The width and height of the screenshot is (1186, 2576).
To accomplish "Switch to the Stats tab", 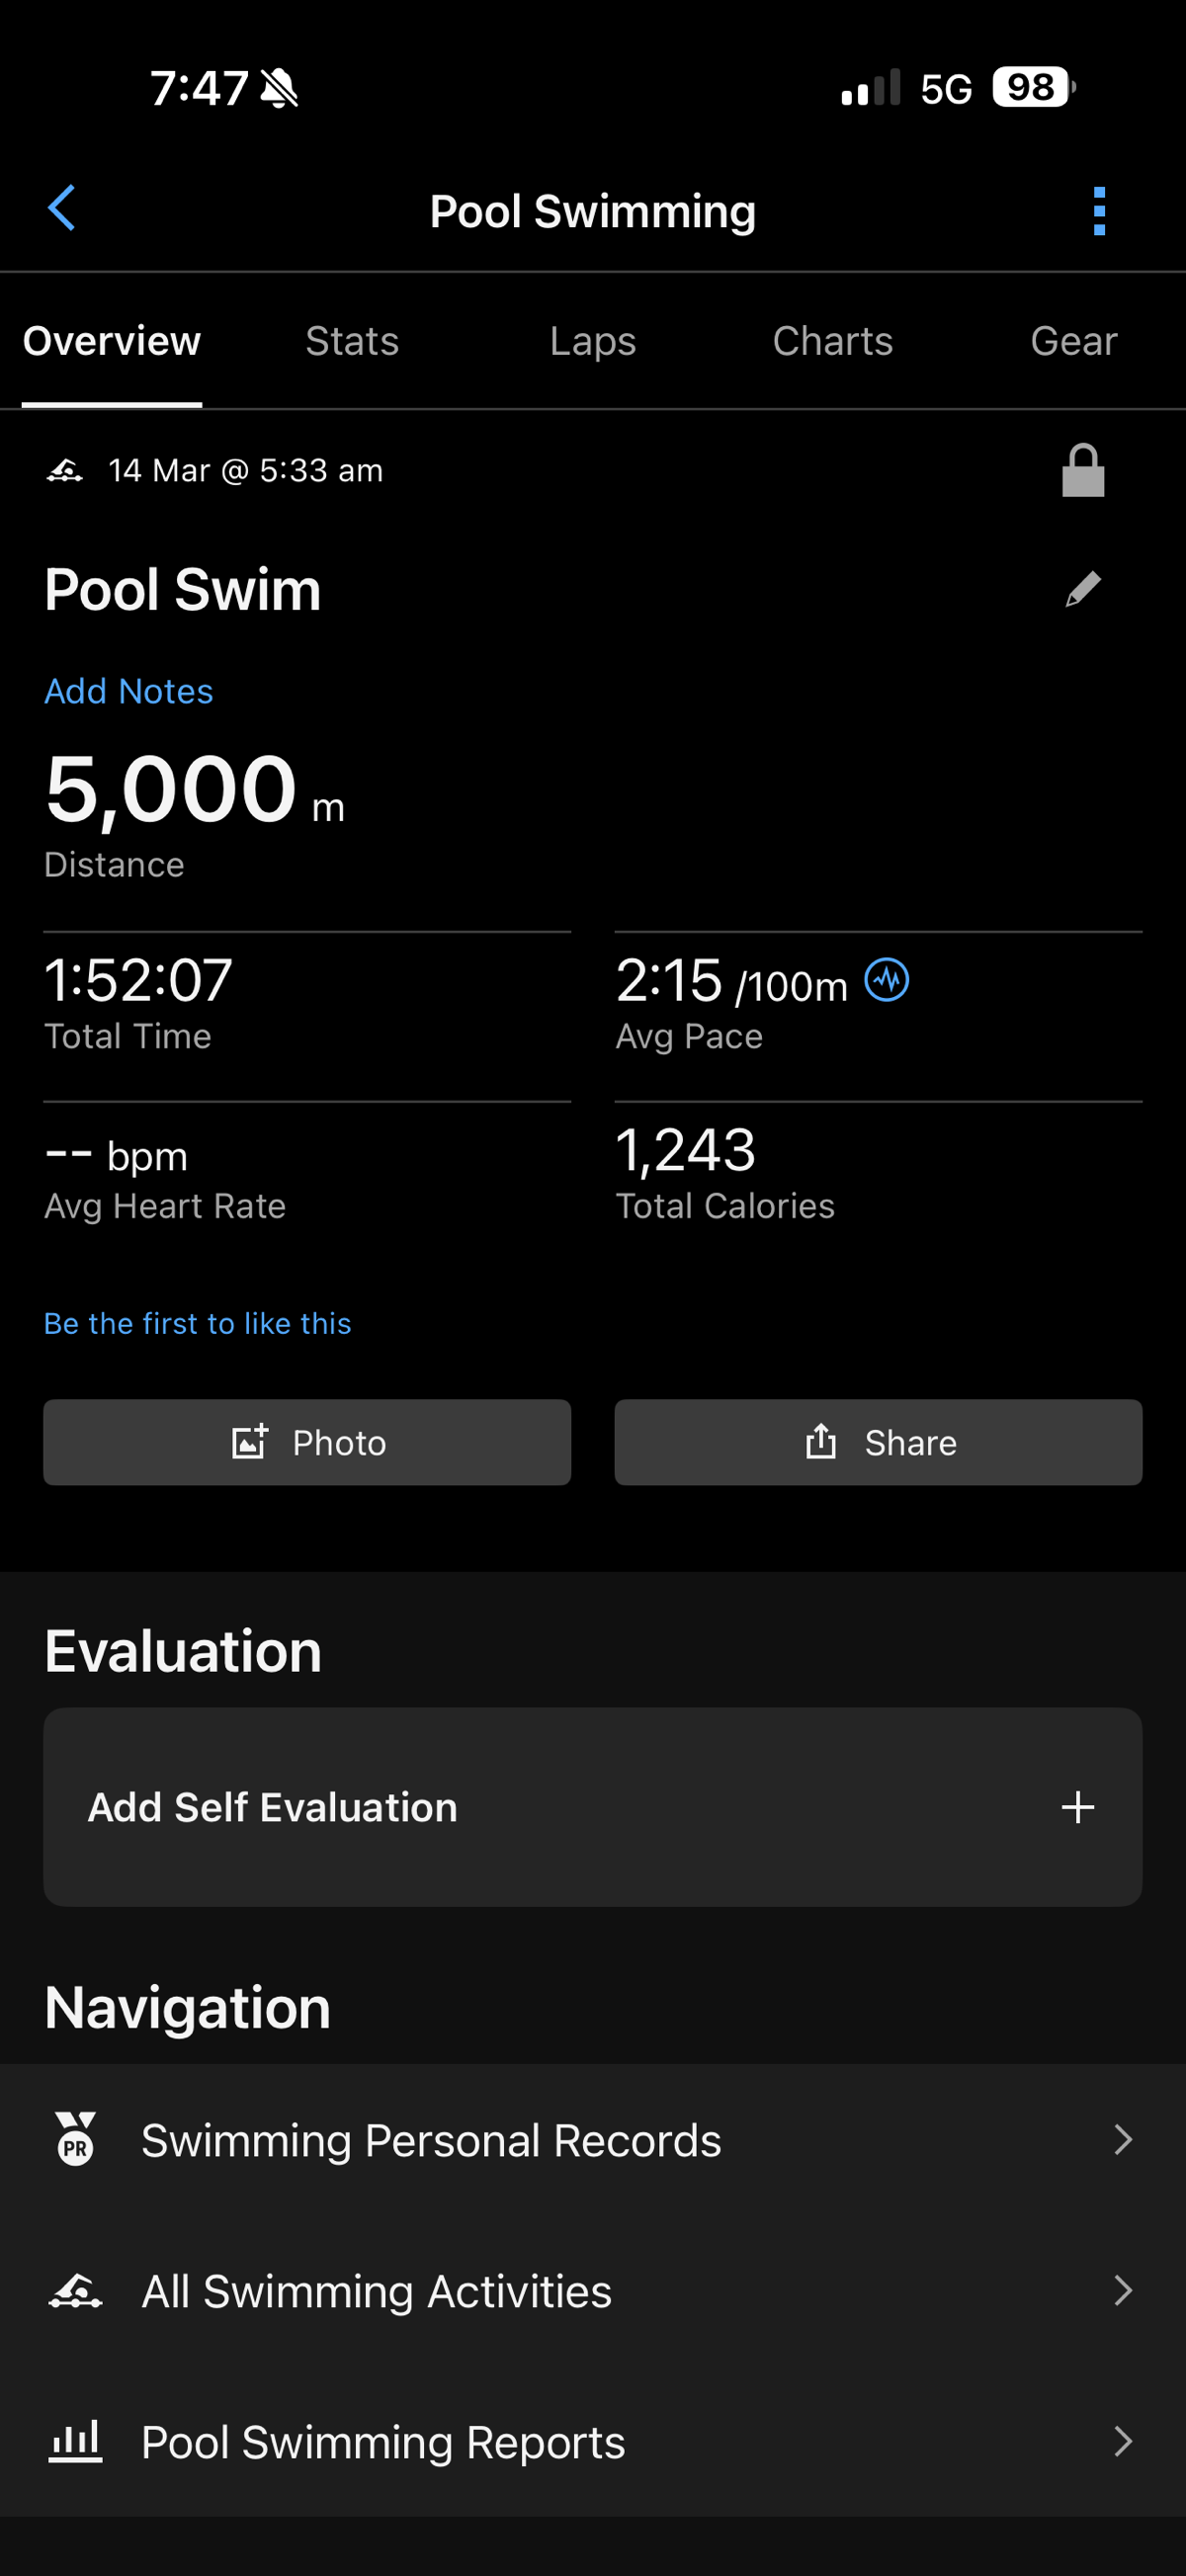I will click(352, 342).
